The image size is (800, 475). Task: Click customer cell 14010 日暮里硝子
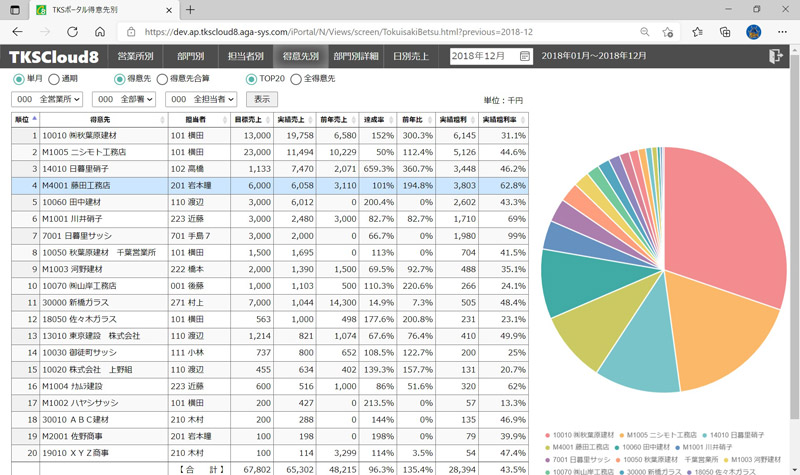[104, 169]
